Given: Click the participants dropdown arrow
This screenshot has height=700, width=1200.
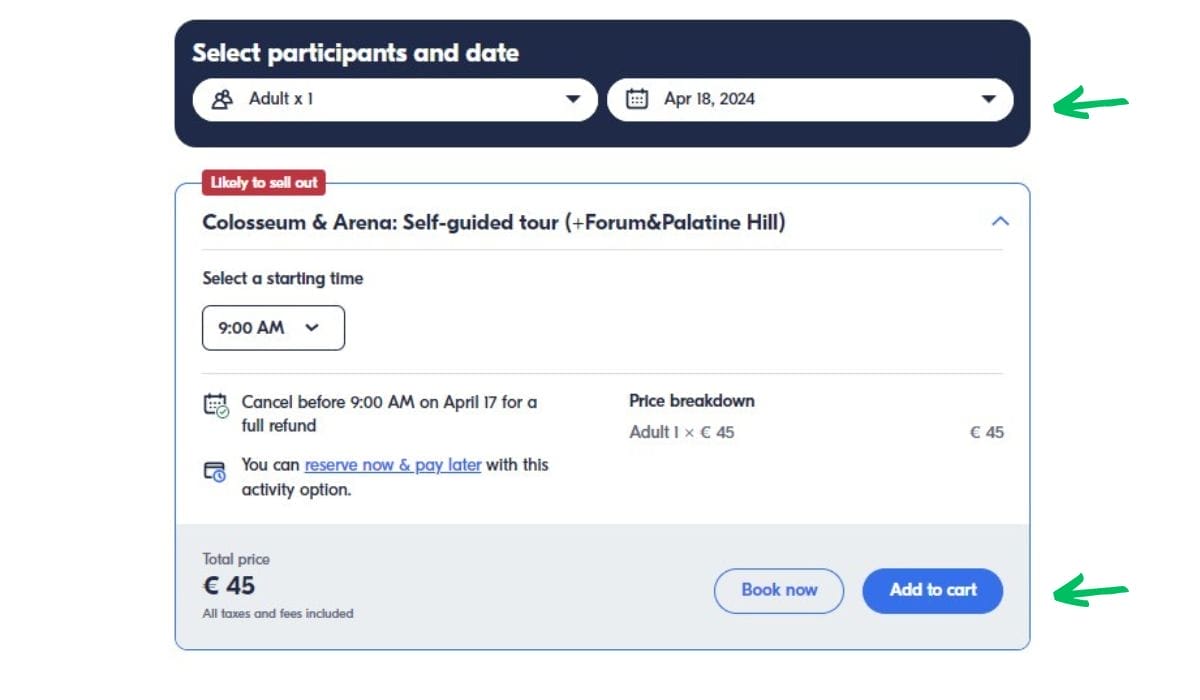Looking at the screenshot, I should tap(573, 99).
